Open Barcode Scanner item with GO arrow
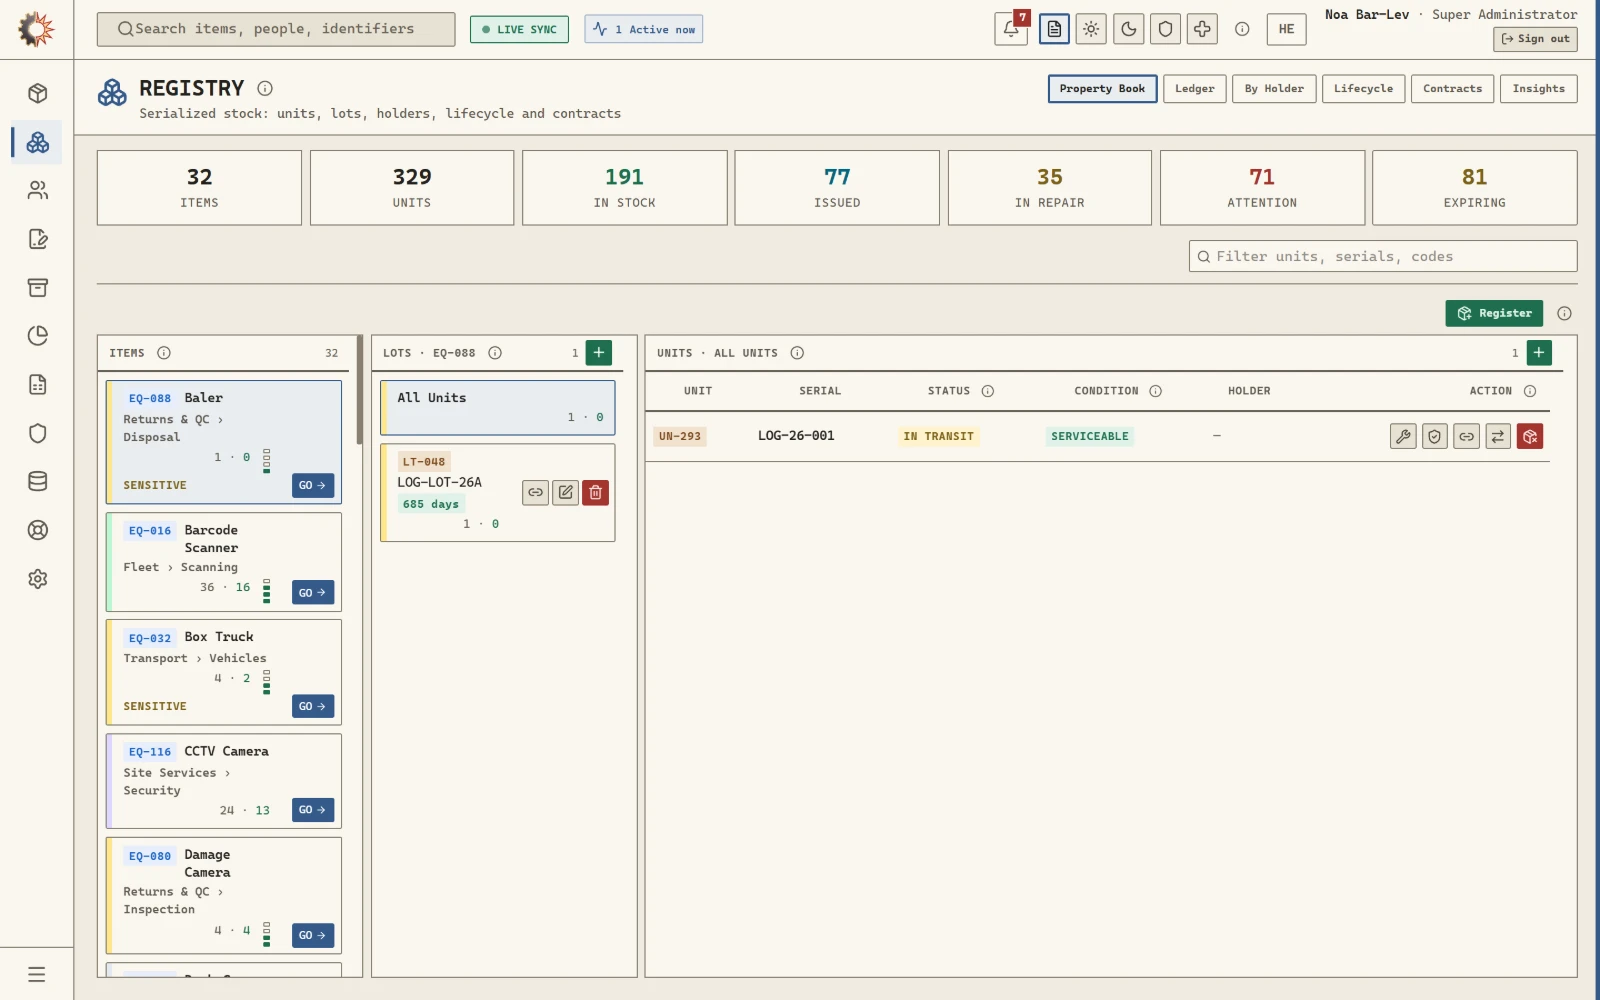Viewport: 1600px width, 1000px height. pyautogui.click(x=313, y=593)
